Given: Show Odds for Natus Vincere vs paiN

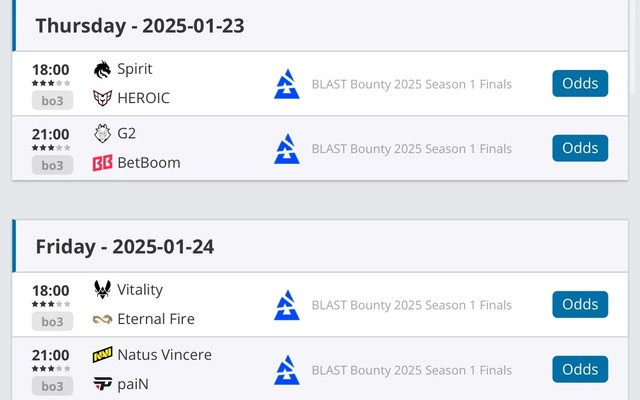Looking at the screenshot, I should tap(580, 369).
